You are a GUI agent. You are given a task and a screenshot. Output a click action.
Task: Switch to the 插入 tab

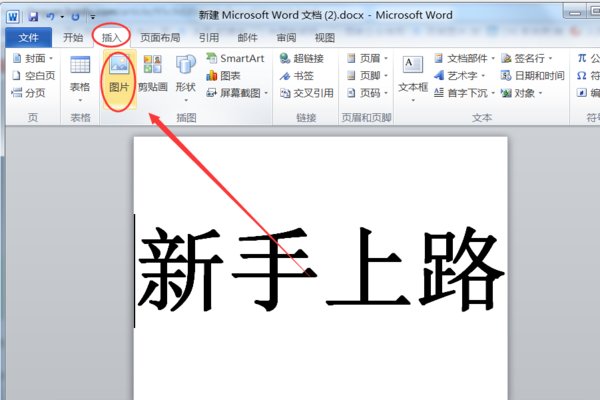111,38
